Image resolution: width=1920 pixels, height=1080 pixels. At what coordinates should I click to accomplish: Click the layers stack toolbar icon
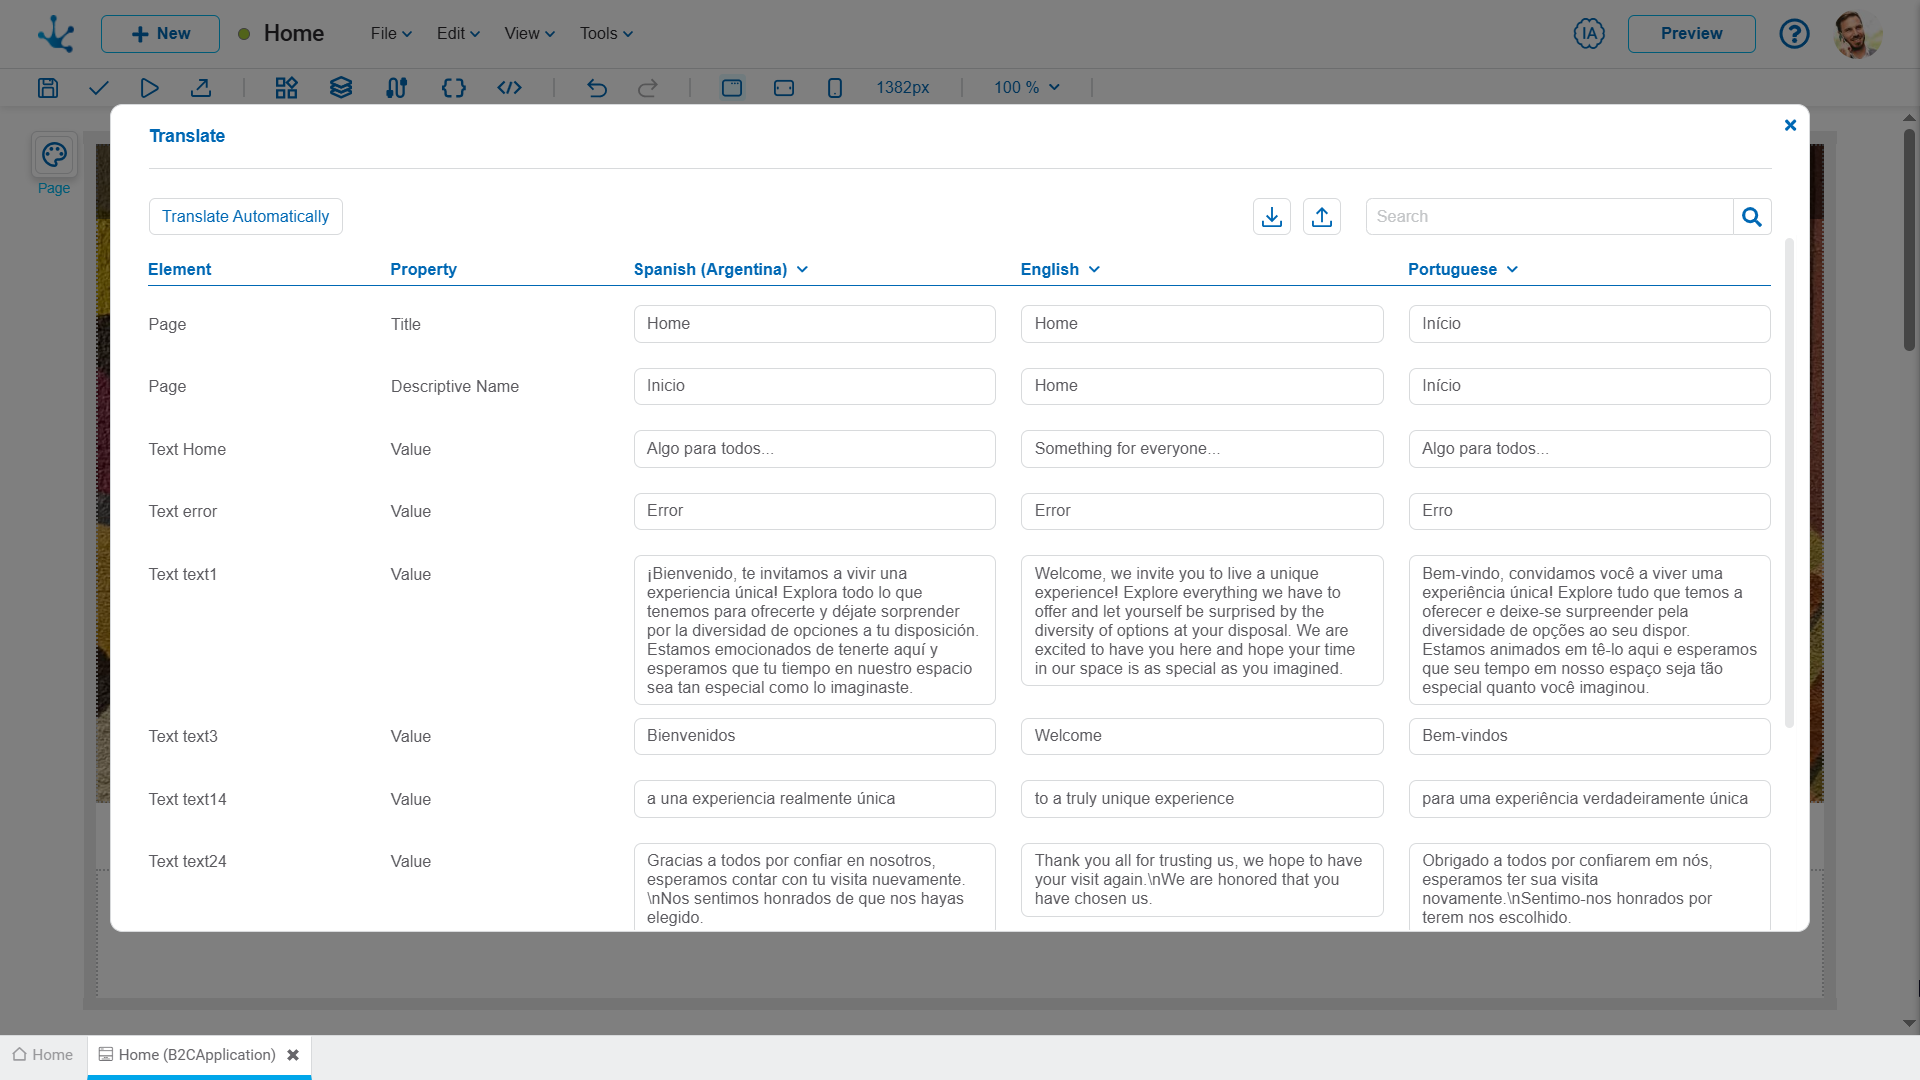pos(341,88)
